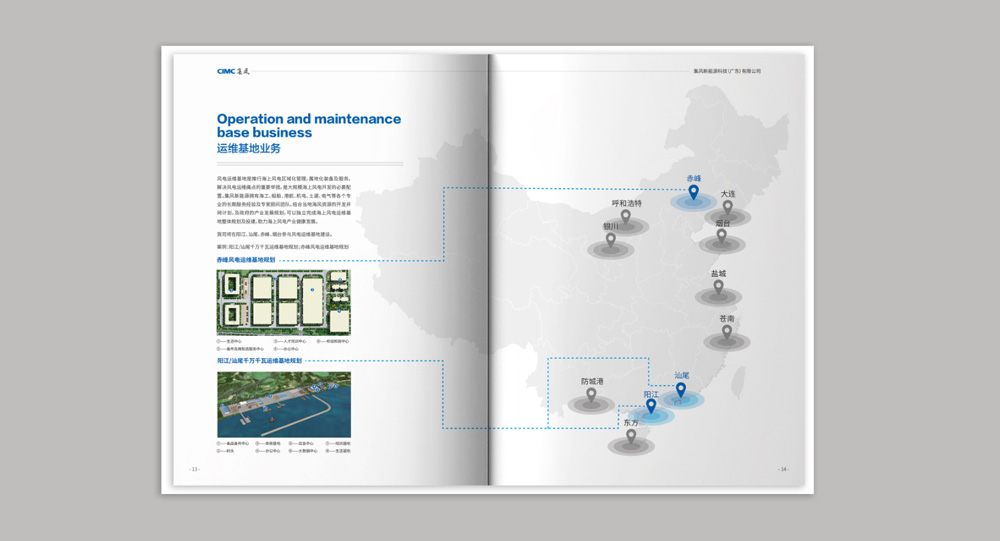The height and width of the screenshot is (541, 1000).
Task: Select the Fangchenggang (防城港) location pin
Action: tap(591, 396)
